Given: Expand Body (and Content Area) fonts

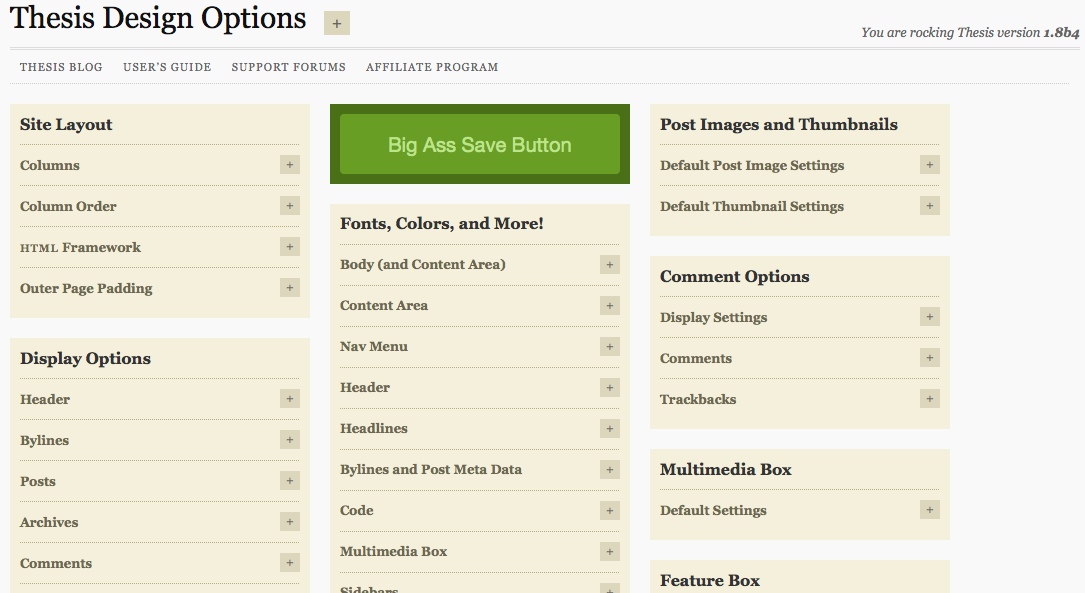Looking at the screenshot, I should [610, 264].
